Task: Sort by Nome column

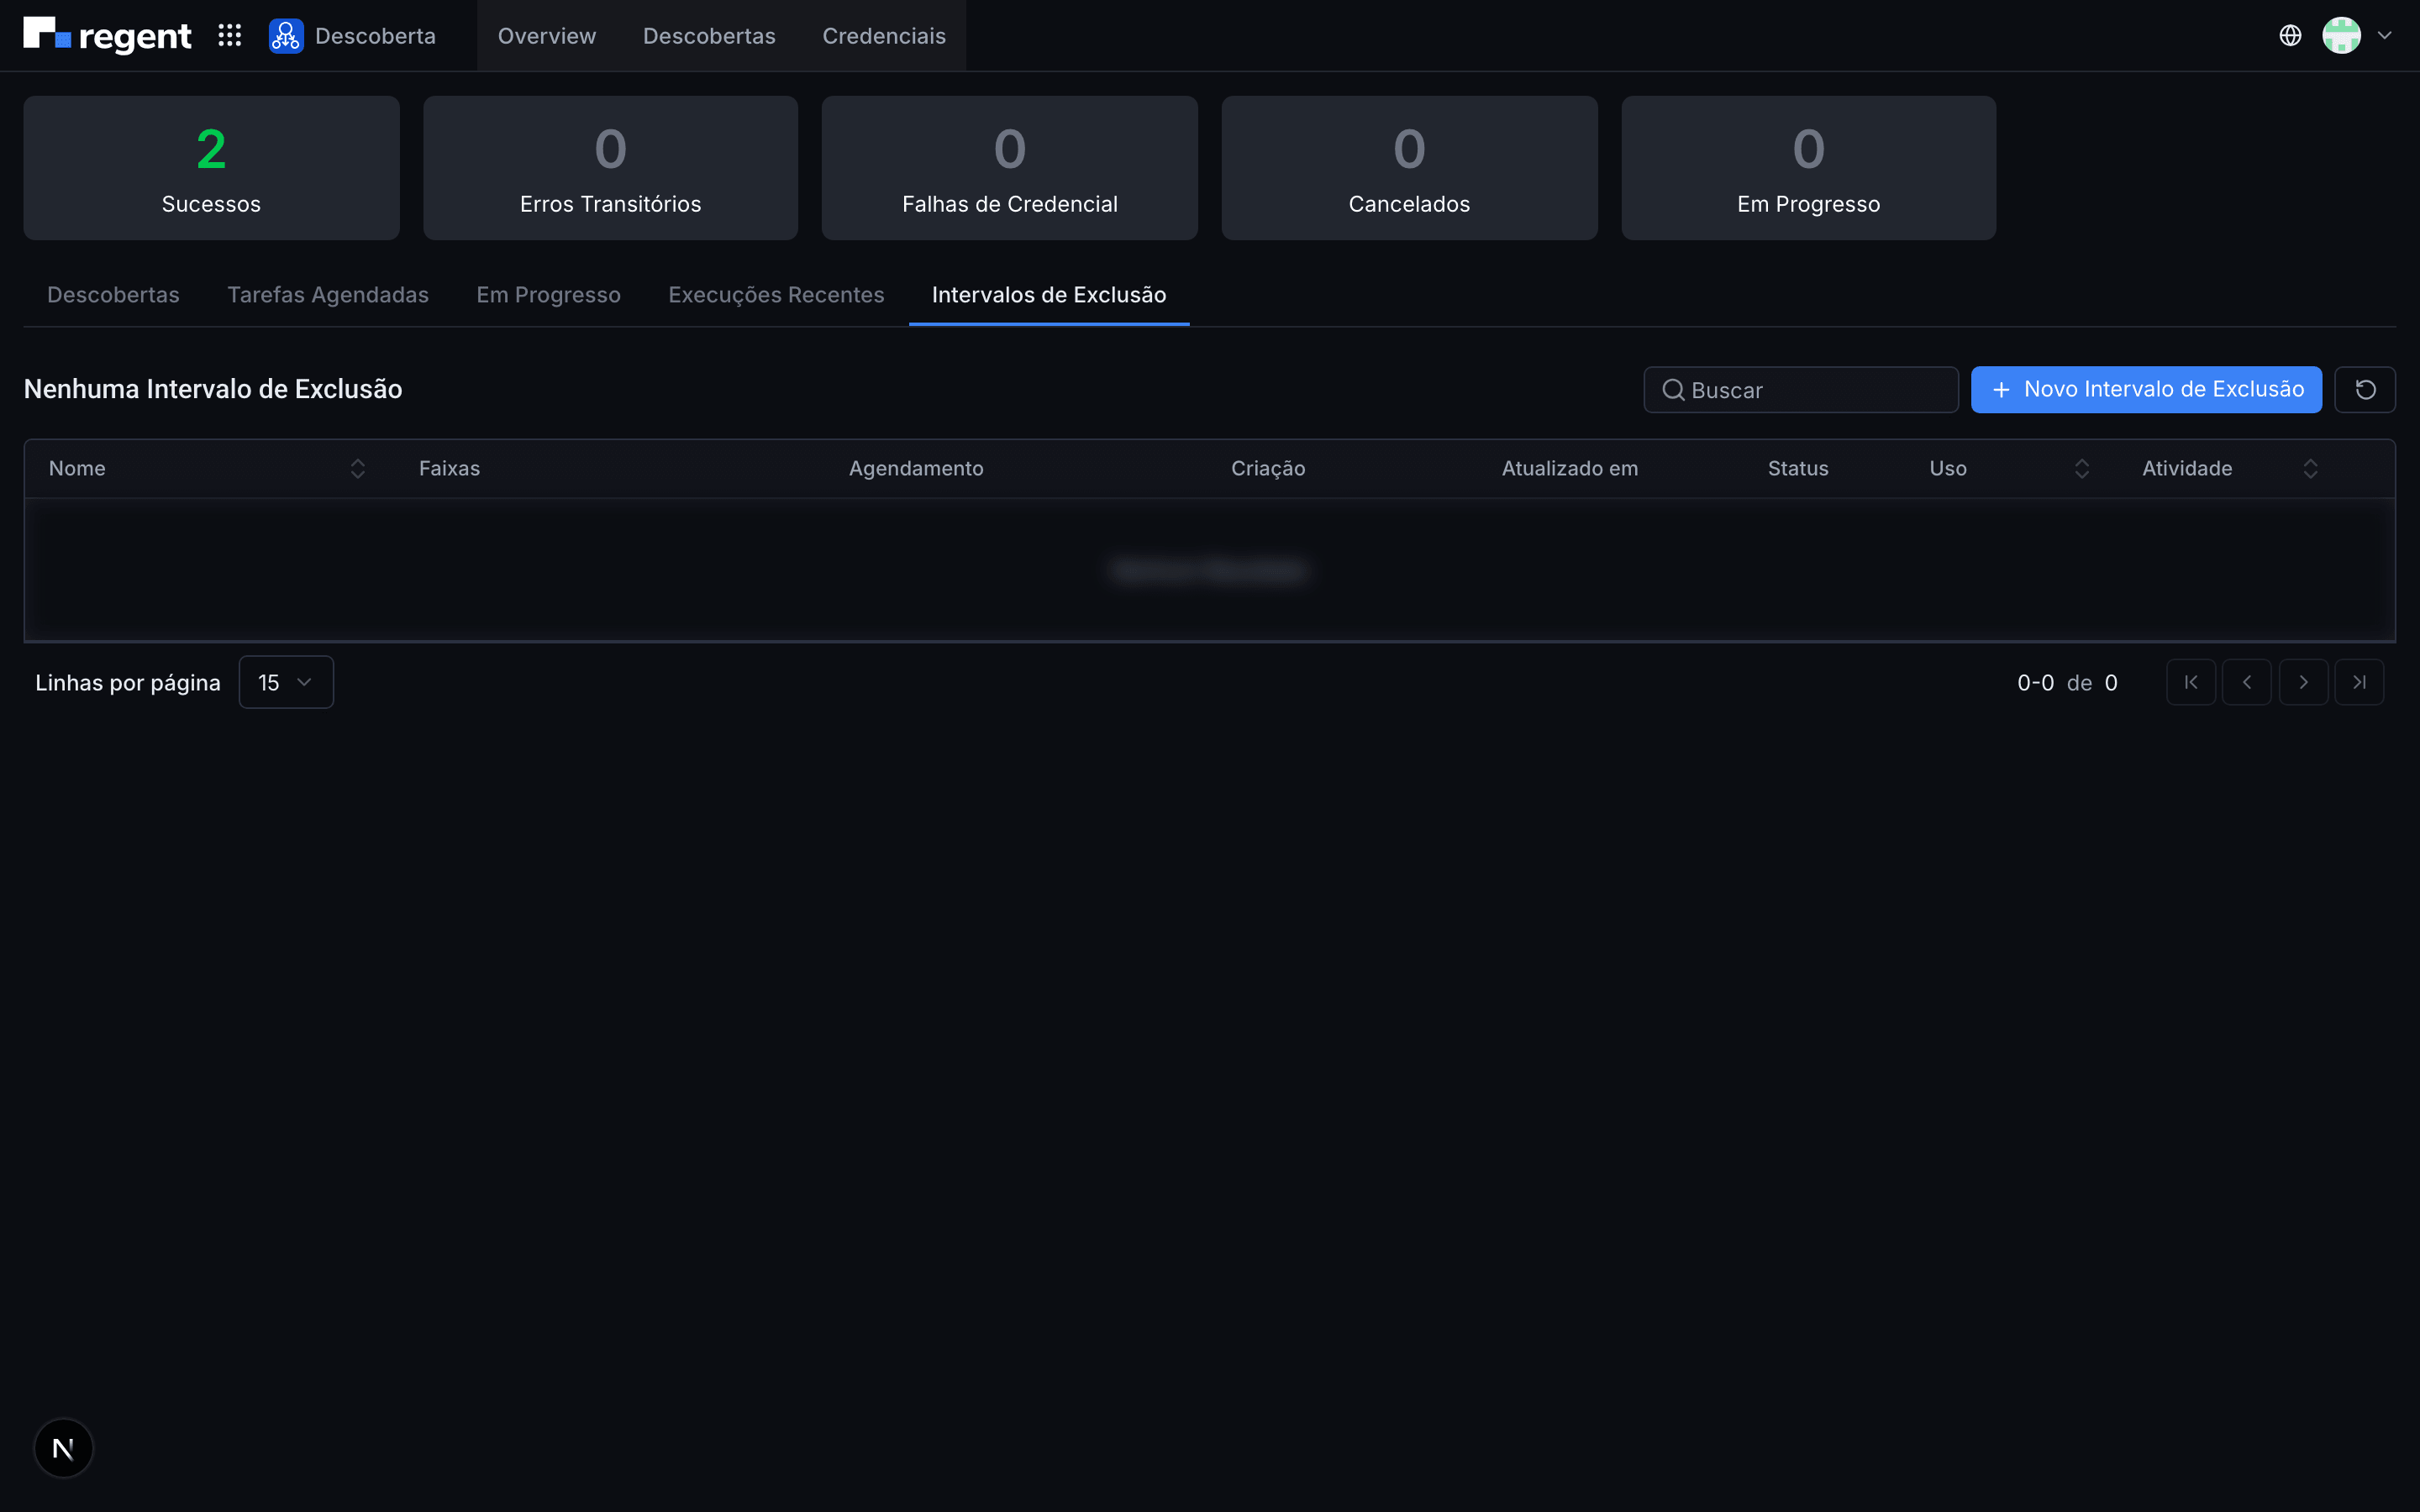Action: point(357,468)
